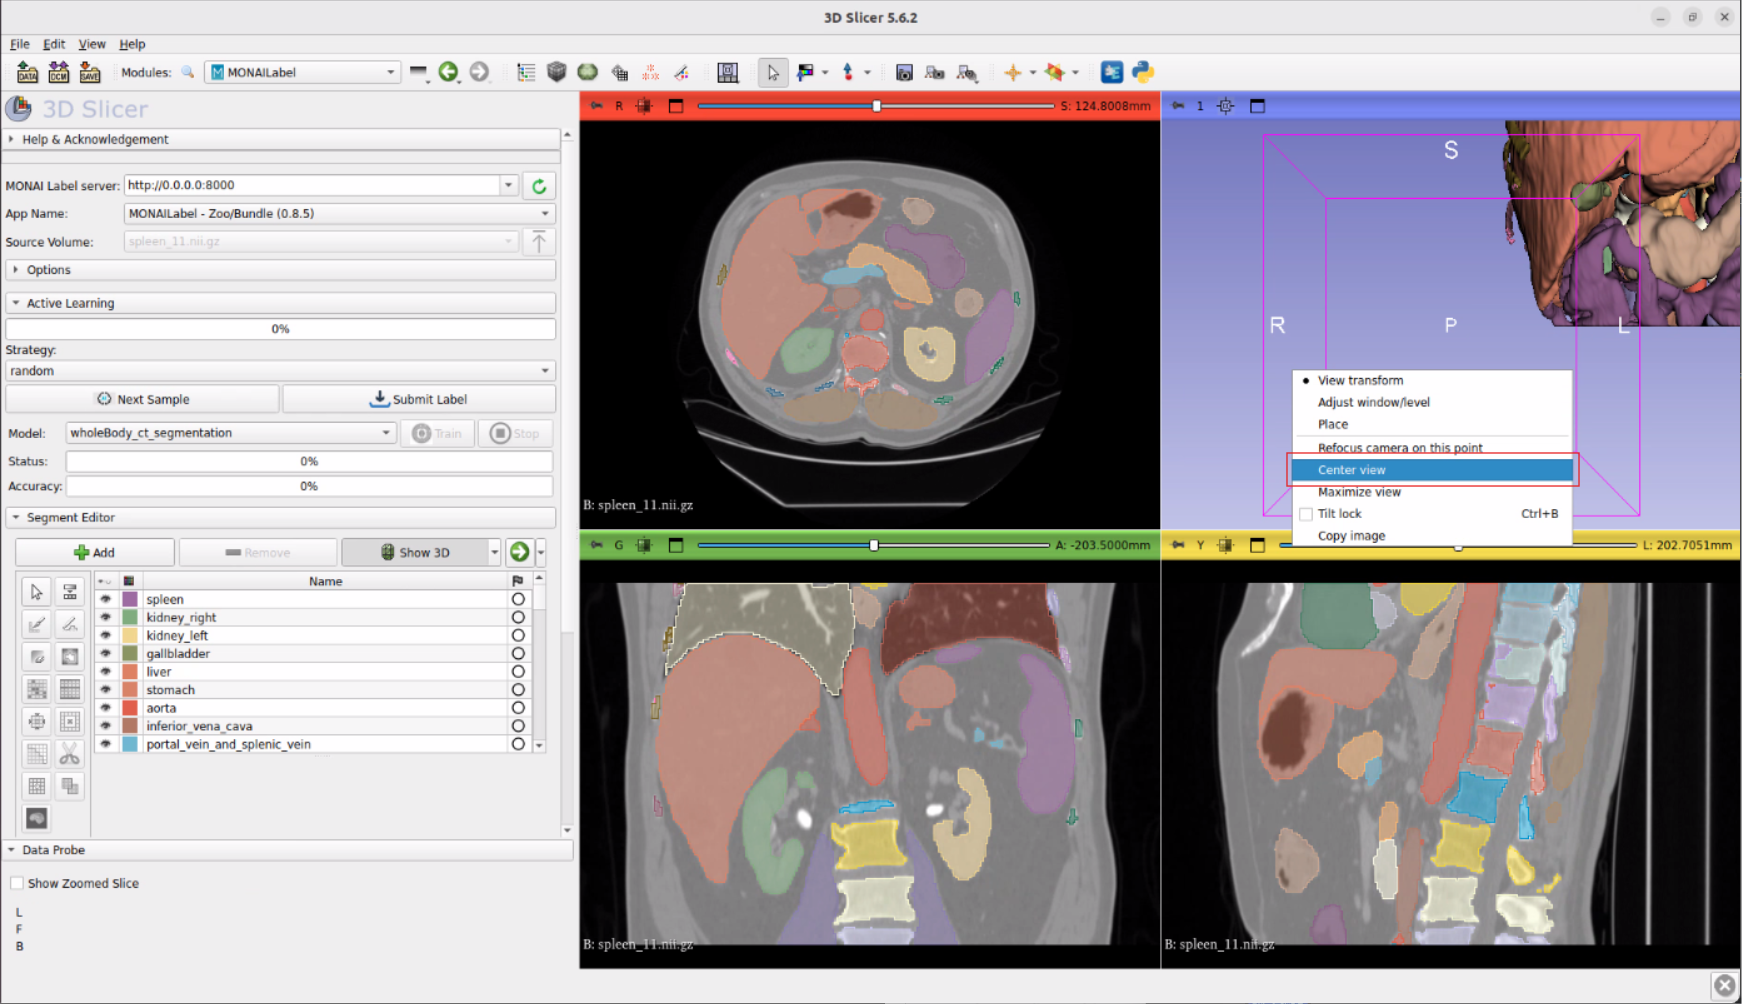Select the Paint effect tool
Viewport: 1742px width, 1004px height.
click(37, 625)
